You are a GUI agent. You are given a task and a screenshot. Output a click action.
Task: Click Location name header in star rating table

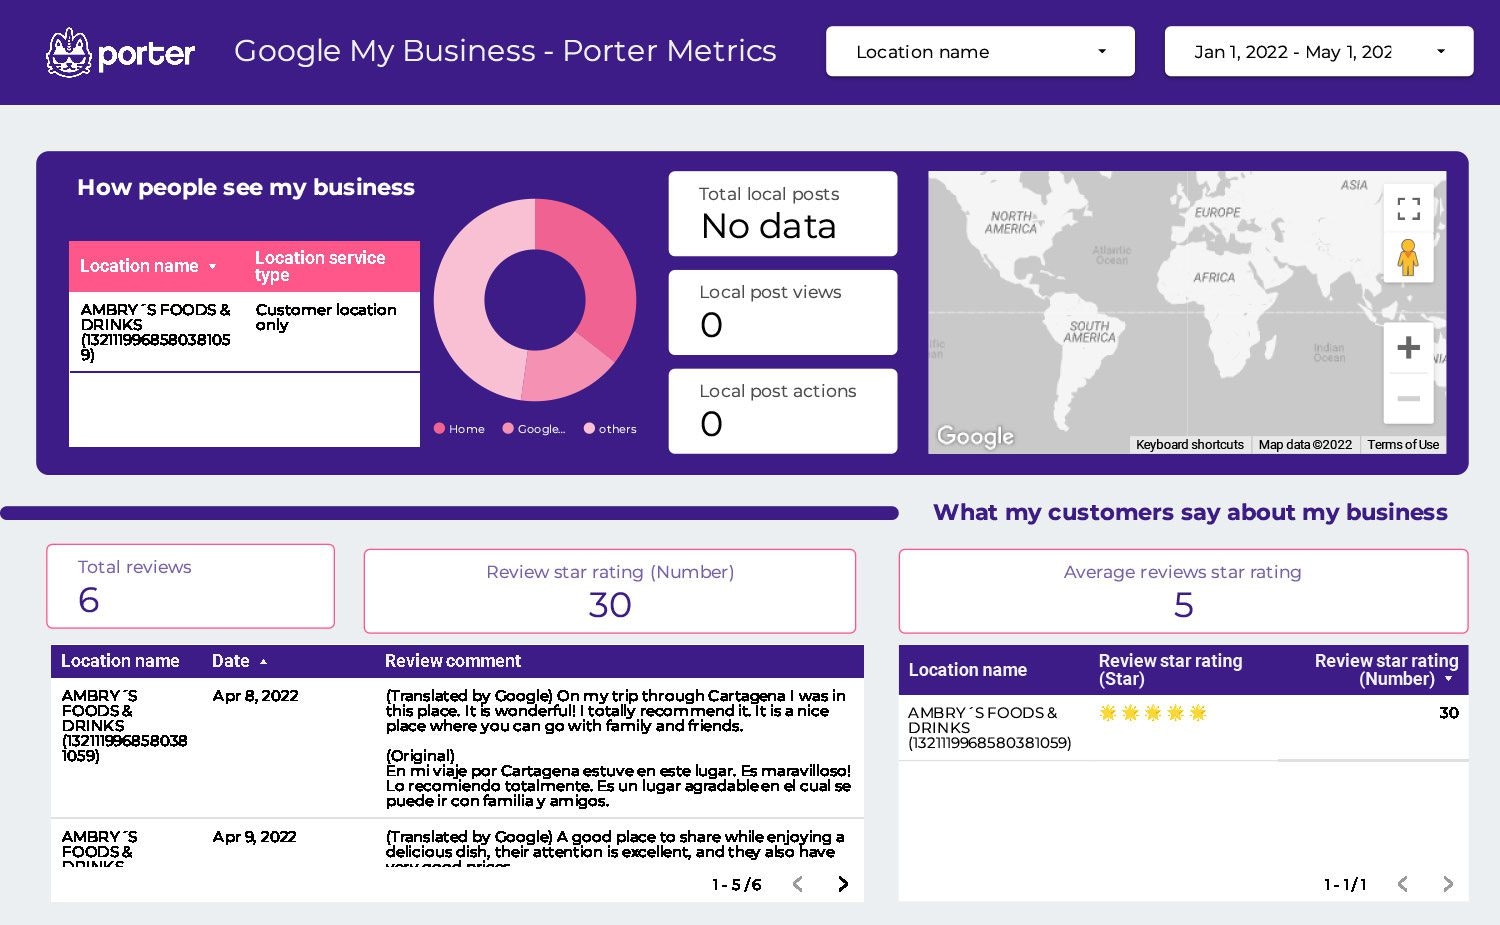pos(967,670)
